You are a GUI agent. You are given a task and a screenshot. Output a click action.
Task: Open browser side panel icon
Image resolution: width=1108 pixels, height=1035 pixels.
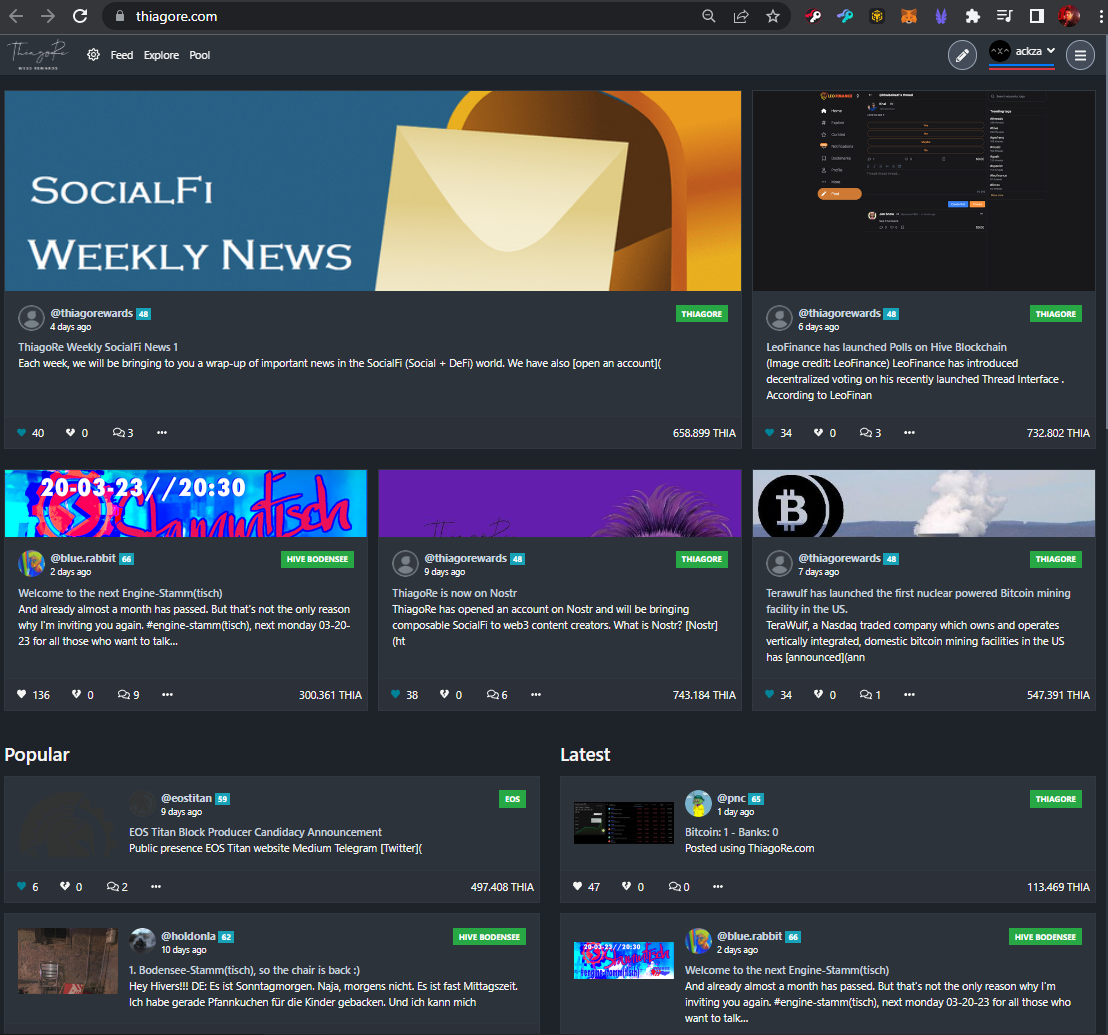pos(1037,16)
